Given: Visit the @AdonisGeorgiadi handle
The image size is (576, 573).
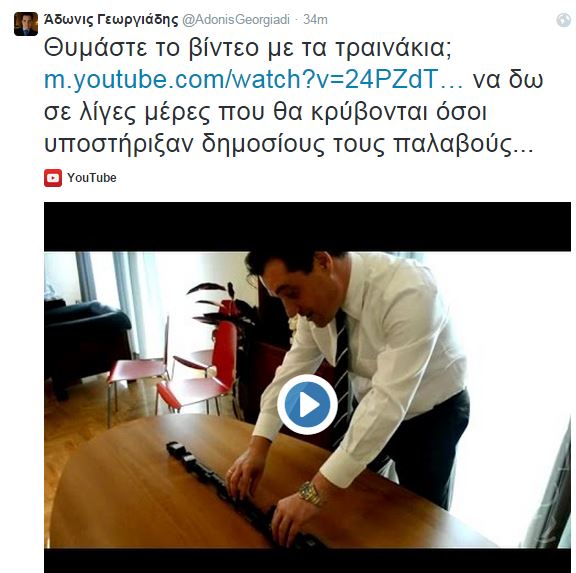Looking at the screenshot, I should (236, 20).
